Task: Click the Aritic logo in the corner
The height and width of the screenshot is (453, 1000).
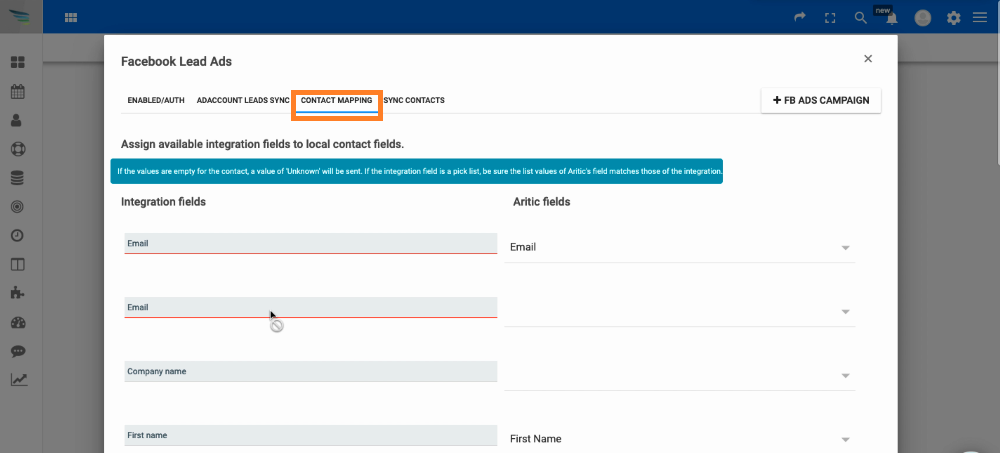Action: [21, 17]
